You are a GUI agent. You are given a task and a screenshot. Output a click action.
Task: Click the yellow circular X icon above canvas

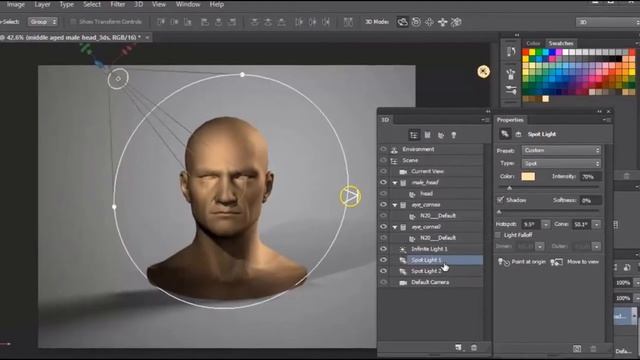[483, 72]
